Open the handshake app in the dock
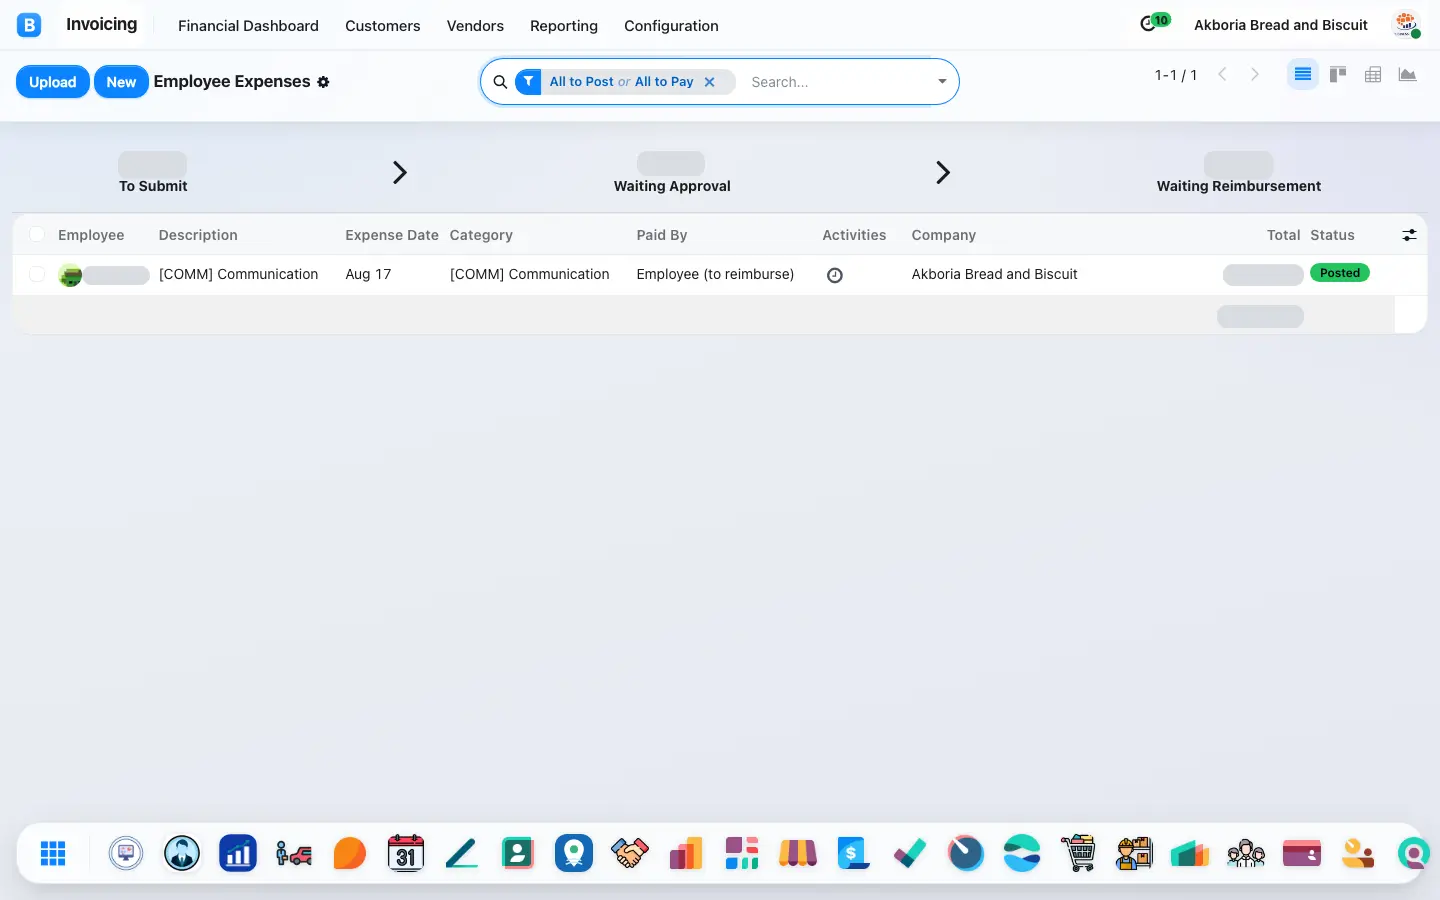 tap(630, 853)
